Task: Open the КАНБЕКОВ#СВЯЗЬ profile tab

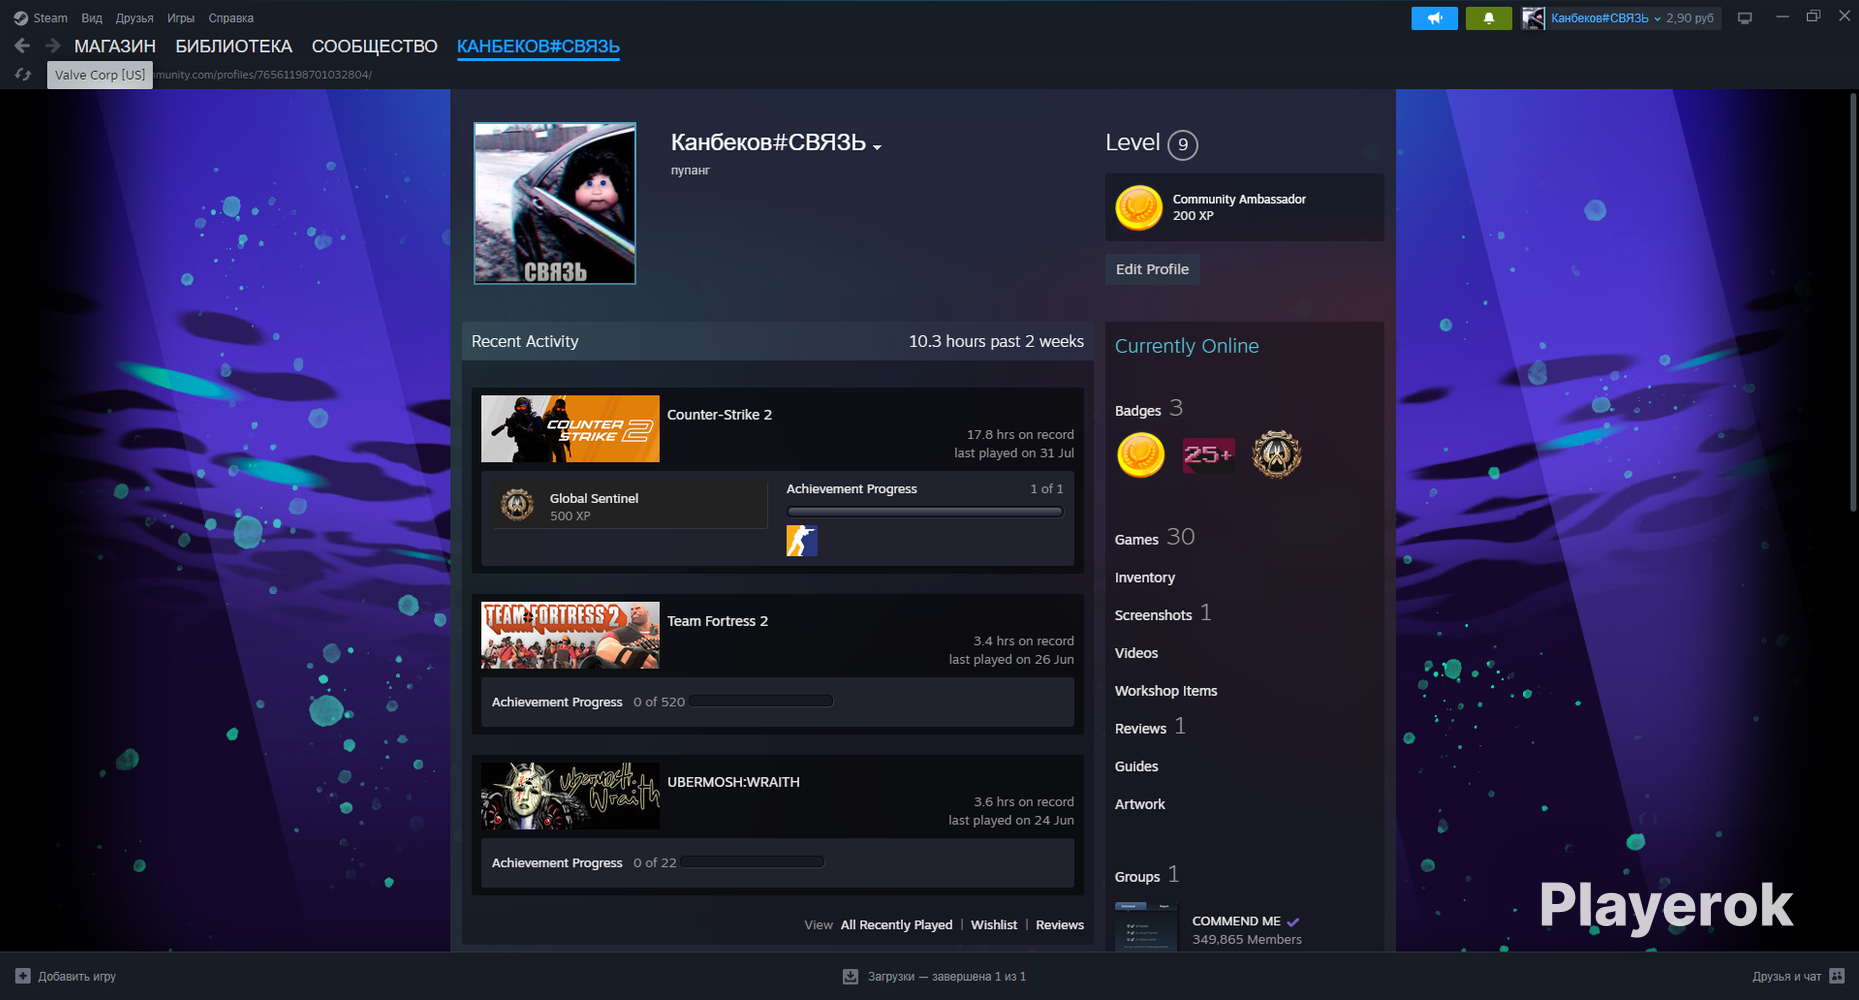Action: [538, 46]
